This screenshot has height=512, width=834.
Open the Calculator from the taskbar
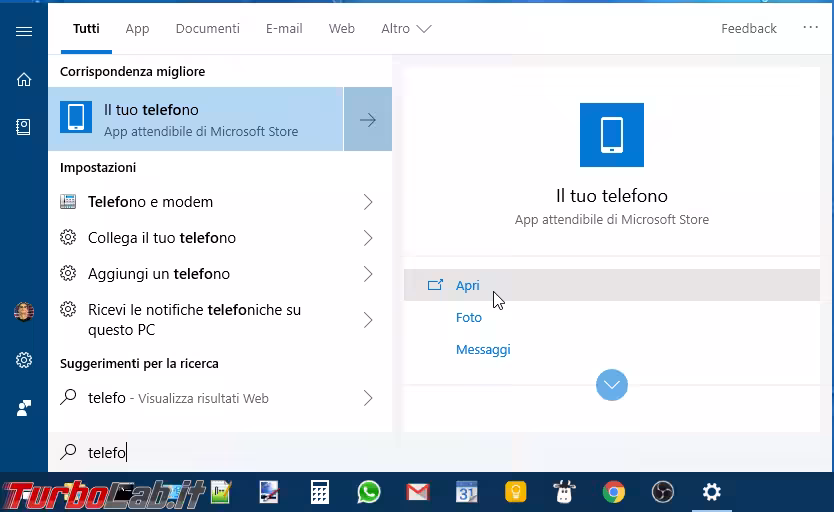[320, 492]
